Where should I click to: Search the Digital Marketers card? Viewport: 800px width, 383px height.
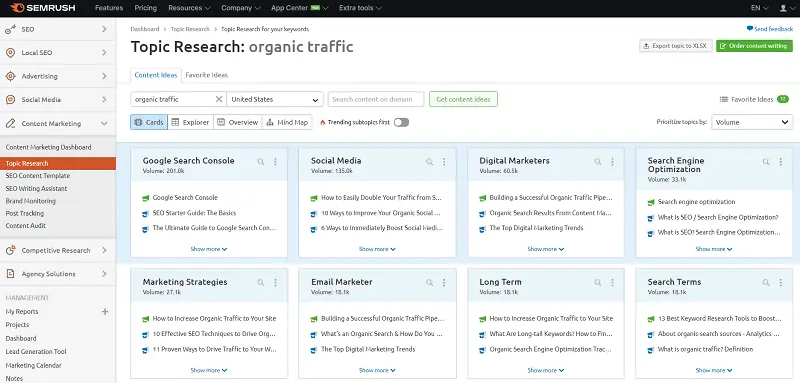tap(597, 162)
